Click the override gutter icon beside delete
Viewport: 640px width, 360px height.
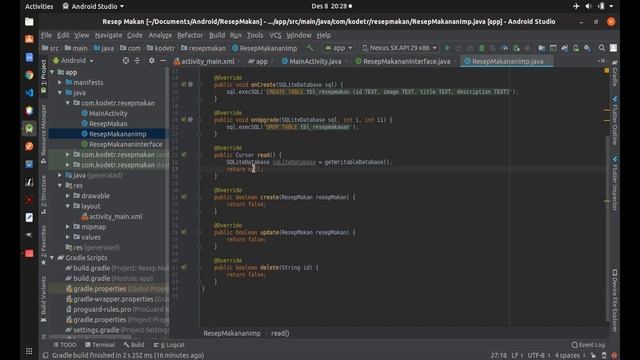point(184,267)
